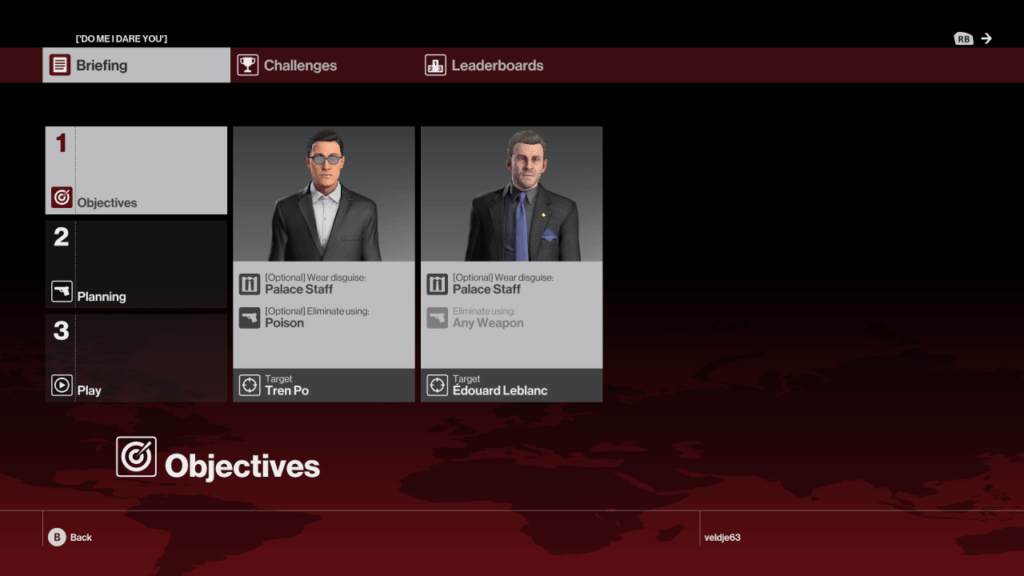Click crosshair target icon beside Tren Po
The height and width of the screenshot is (576, 1024).
[x=249, y=385]
